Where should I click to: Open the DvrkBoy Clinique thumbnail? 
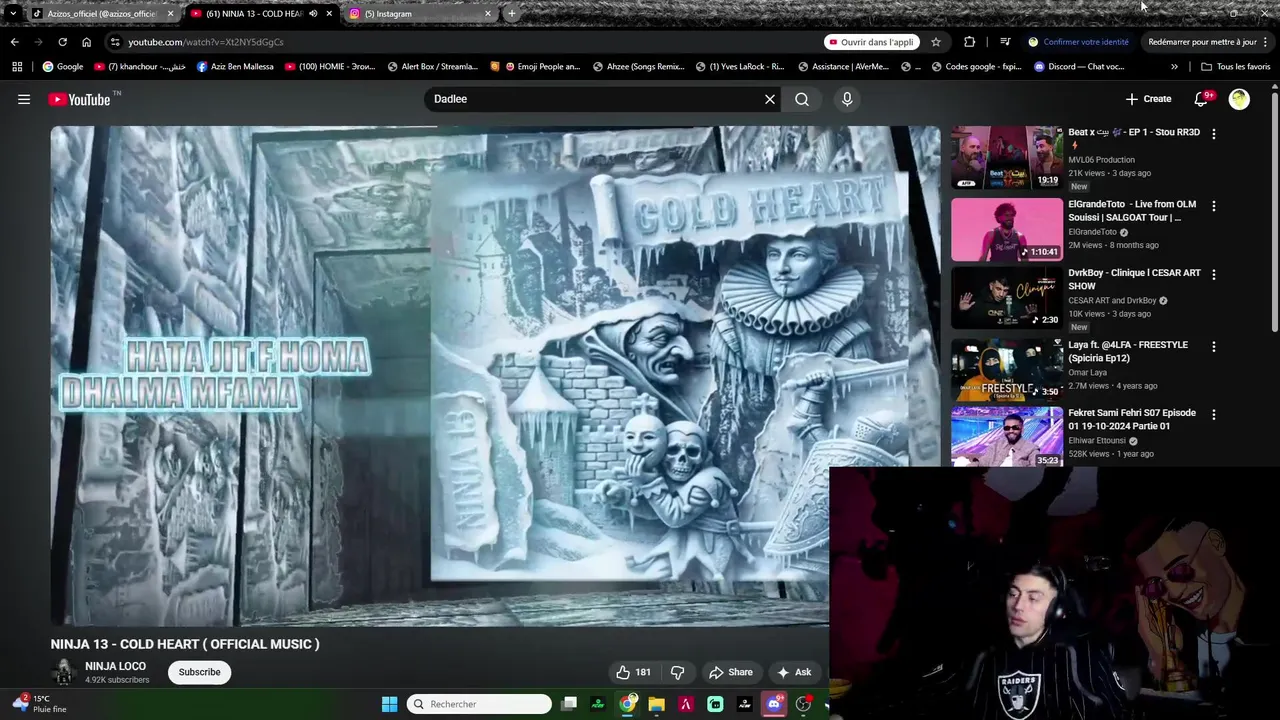1007,297
